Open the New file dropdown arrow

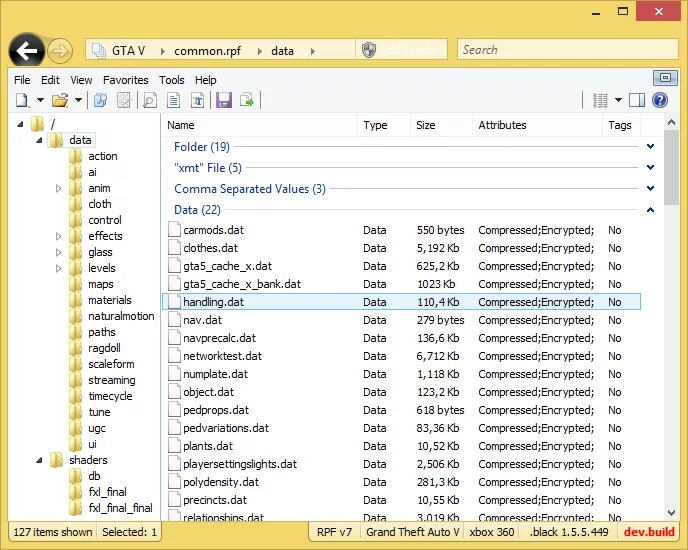click(x=40, y=101)
